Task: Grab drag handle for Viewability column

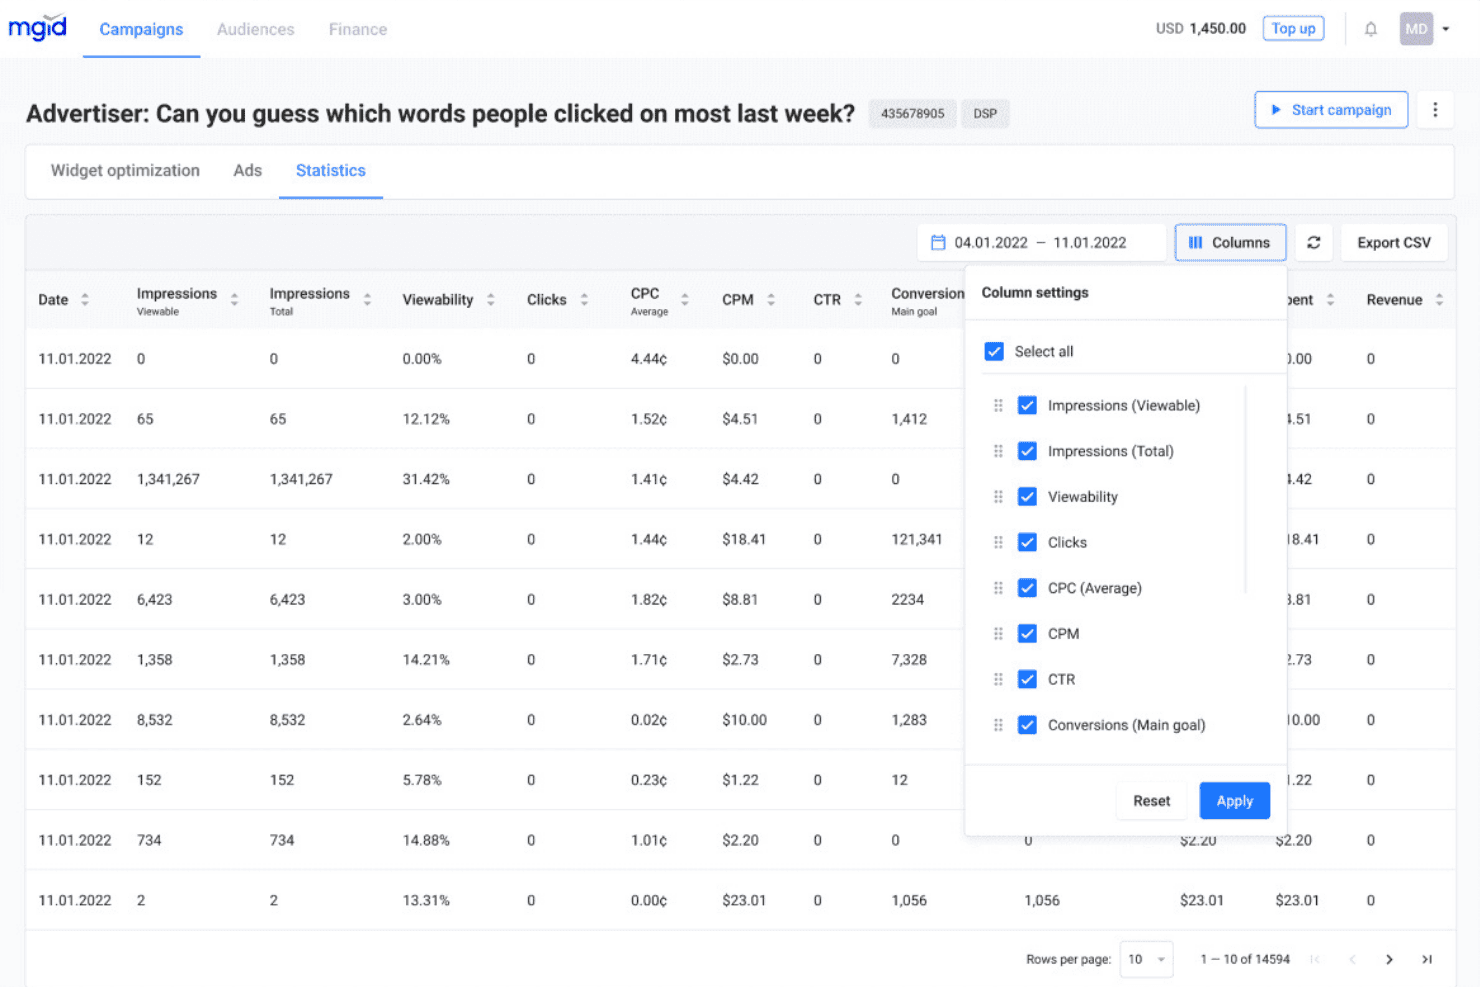Action: pos(998,497)
